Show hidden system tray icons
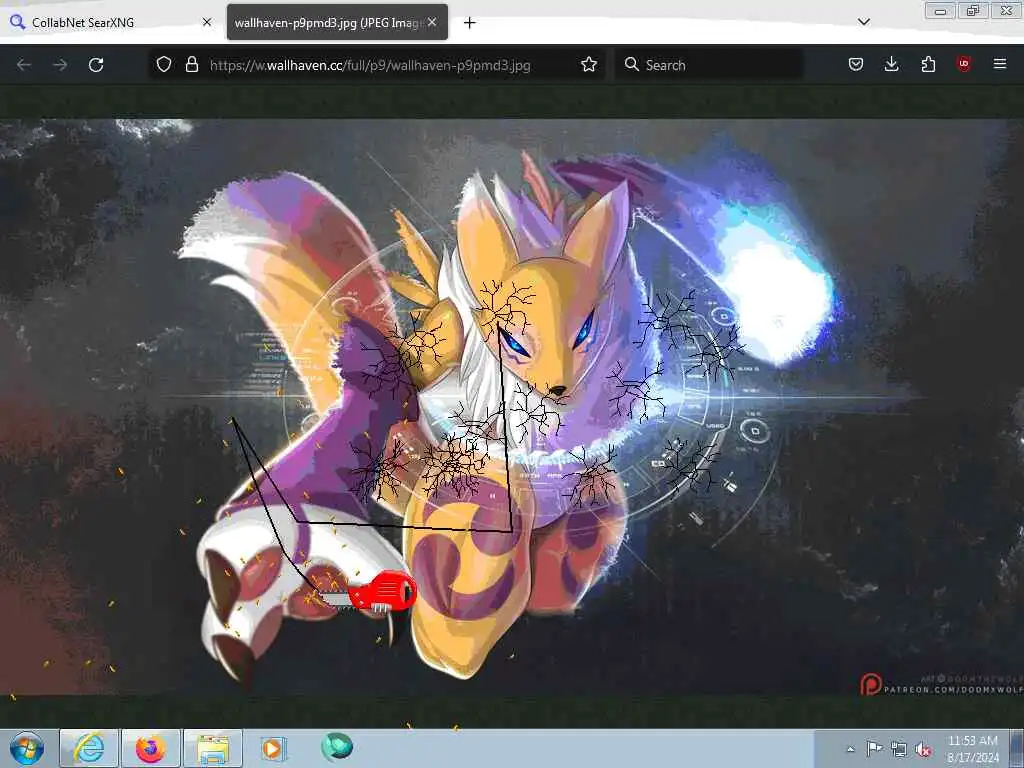Screen dimensions: 1024x768 pos(850,749)
